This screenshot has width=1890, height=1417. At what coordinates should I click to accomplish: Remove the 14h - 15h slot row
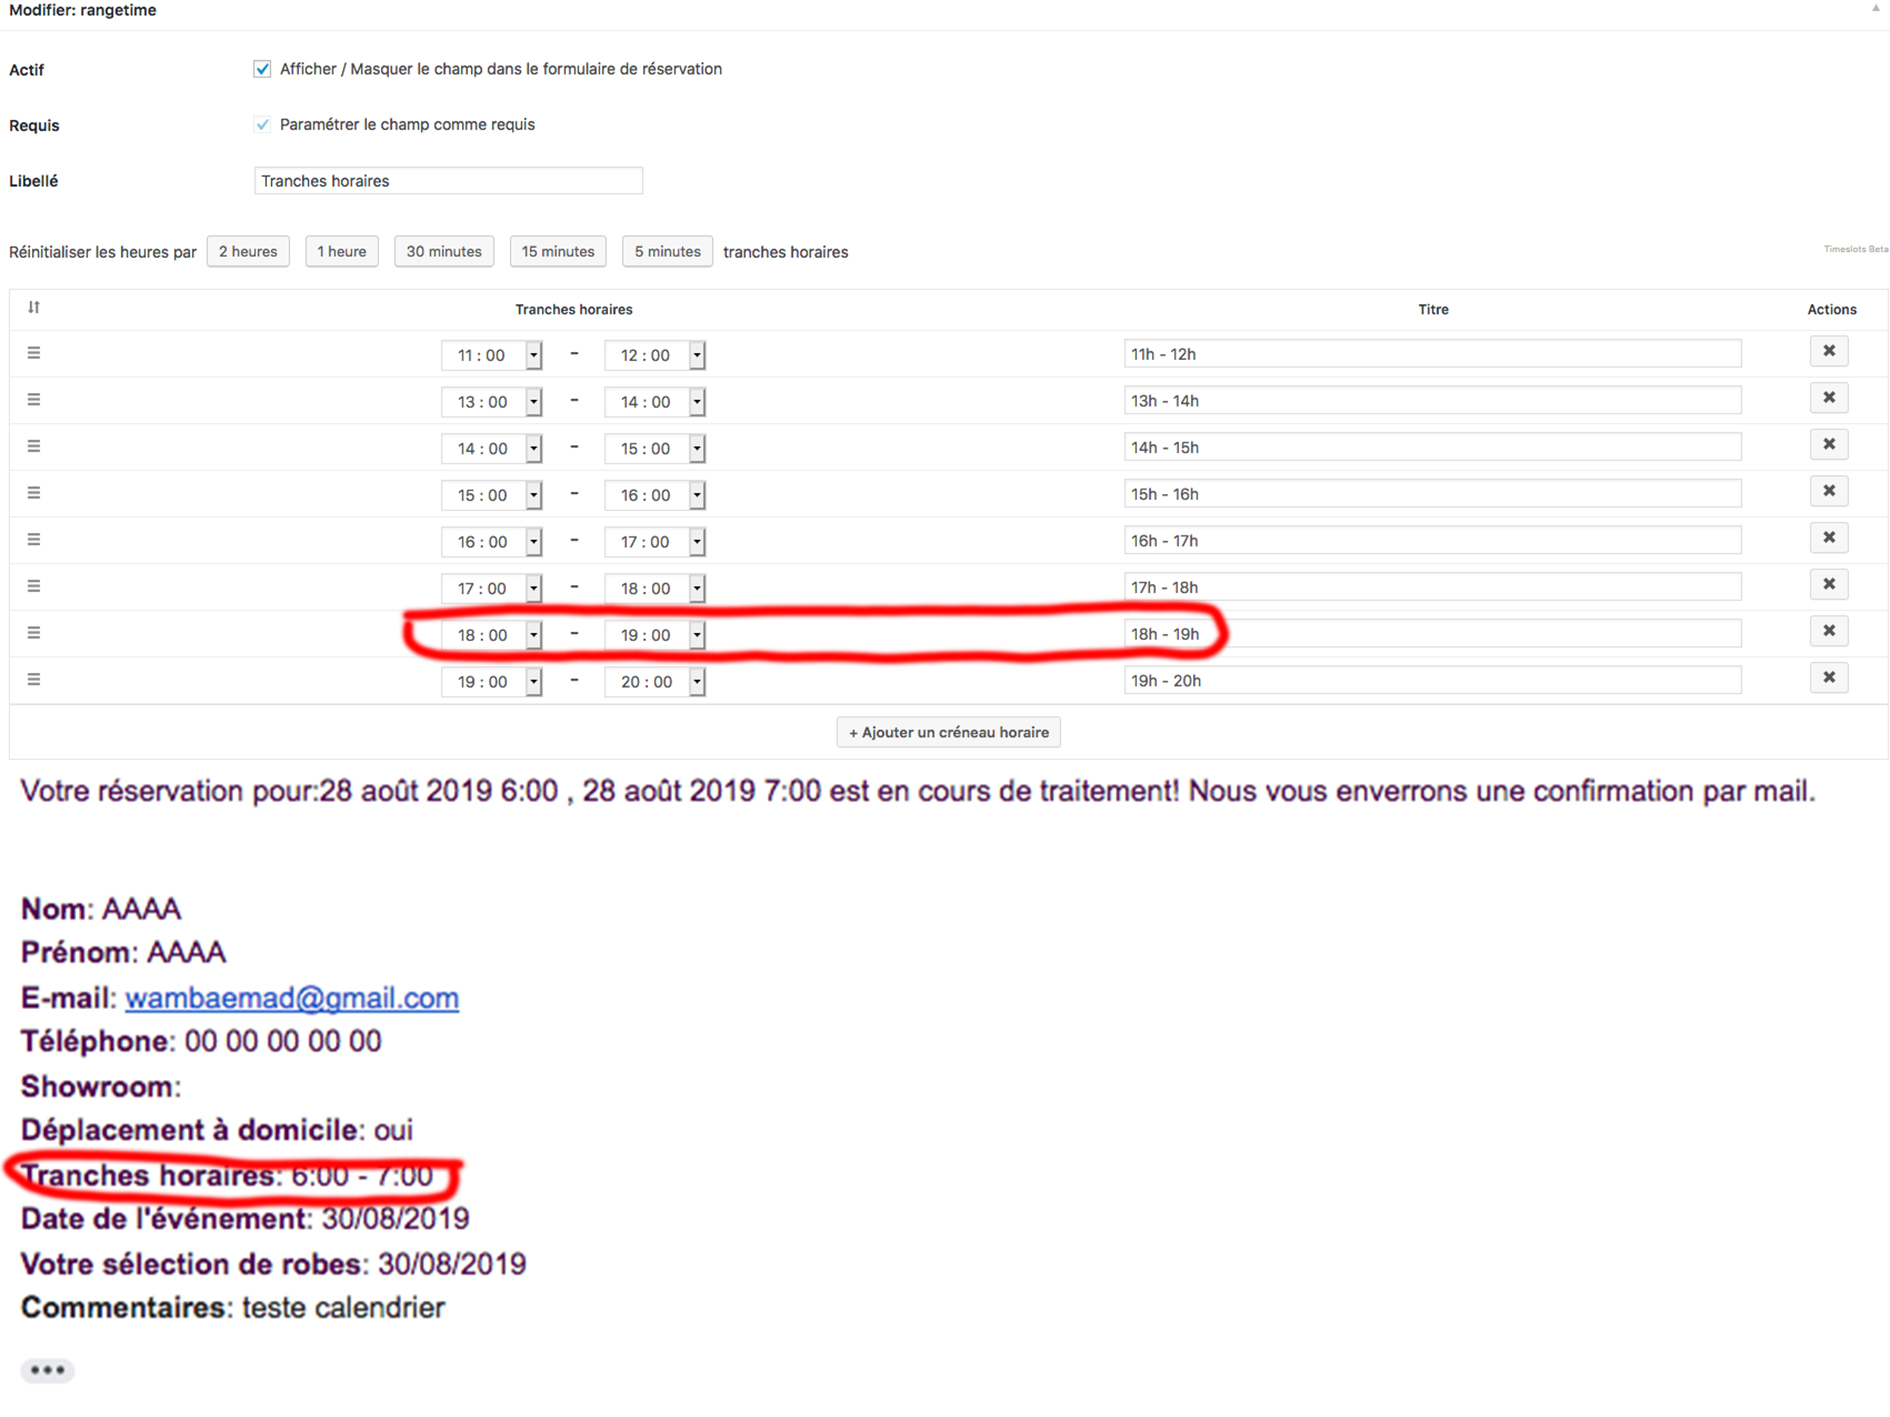(x=1828, y=445)
